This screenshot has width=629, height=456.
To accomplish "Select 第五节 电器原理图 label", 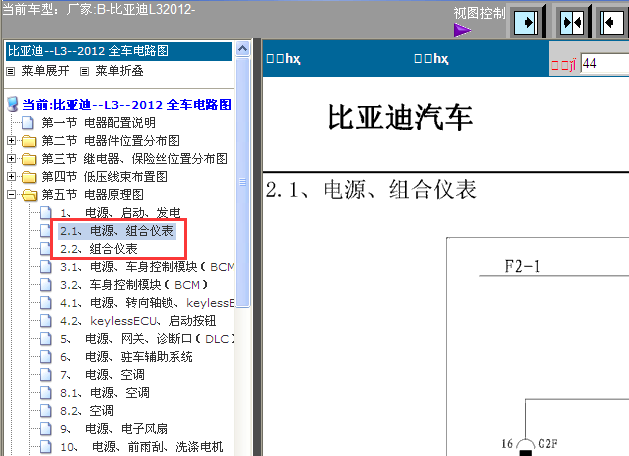I will click(92, 195).
